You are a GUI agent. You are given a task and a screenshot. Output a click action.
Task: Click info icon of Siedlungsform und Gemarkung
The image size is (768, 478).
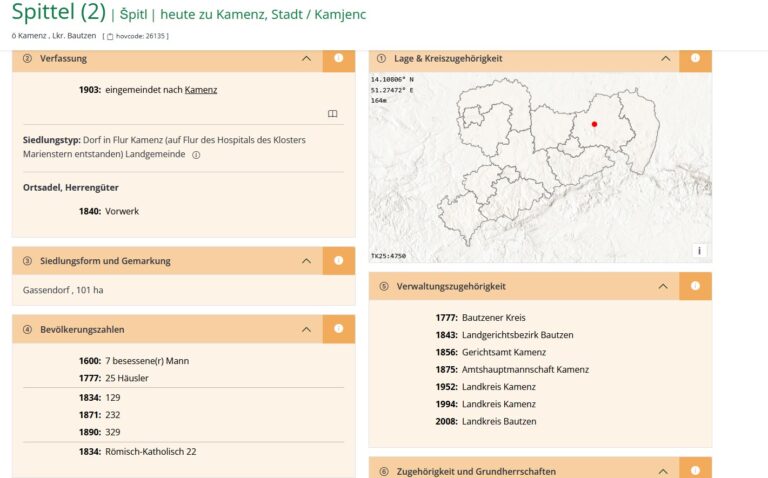(x=338, y=261)
